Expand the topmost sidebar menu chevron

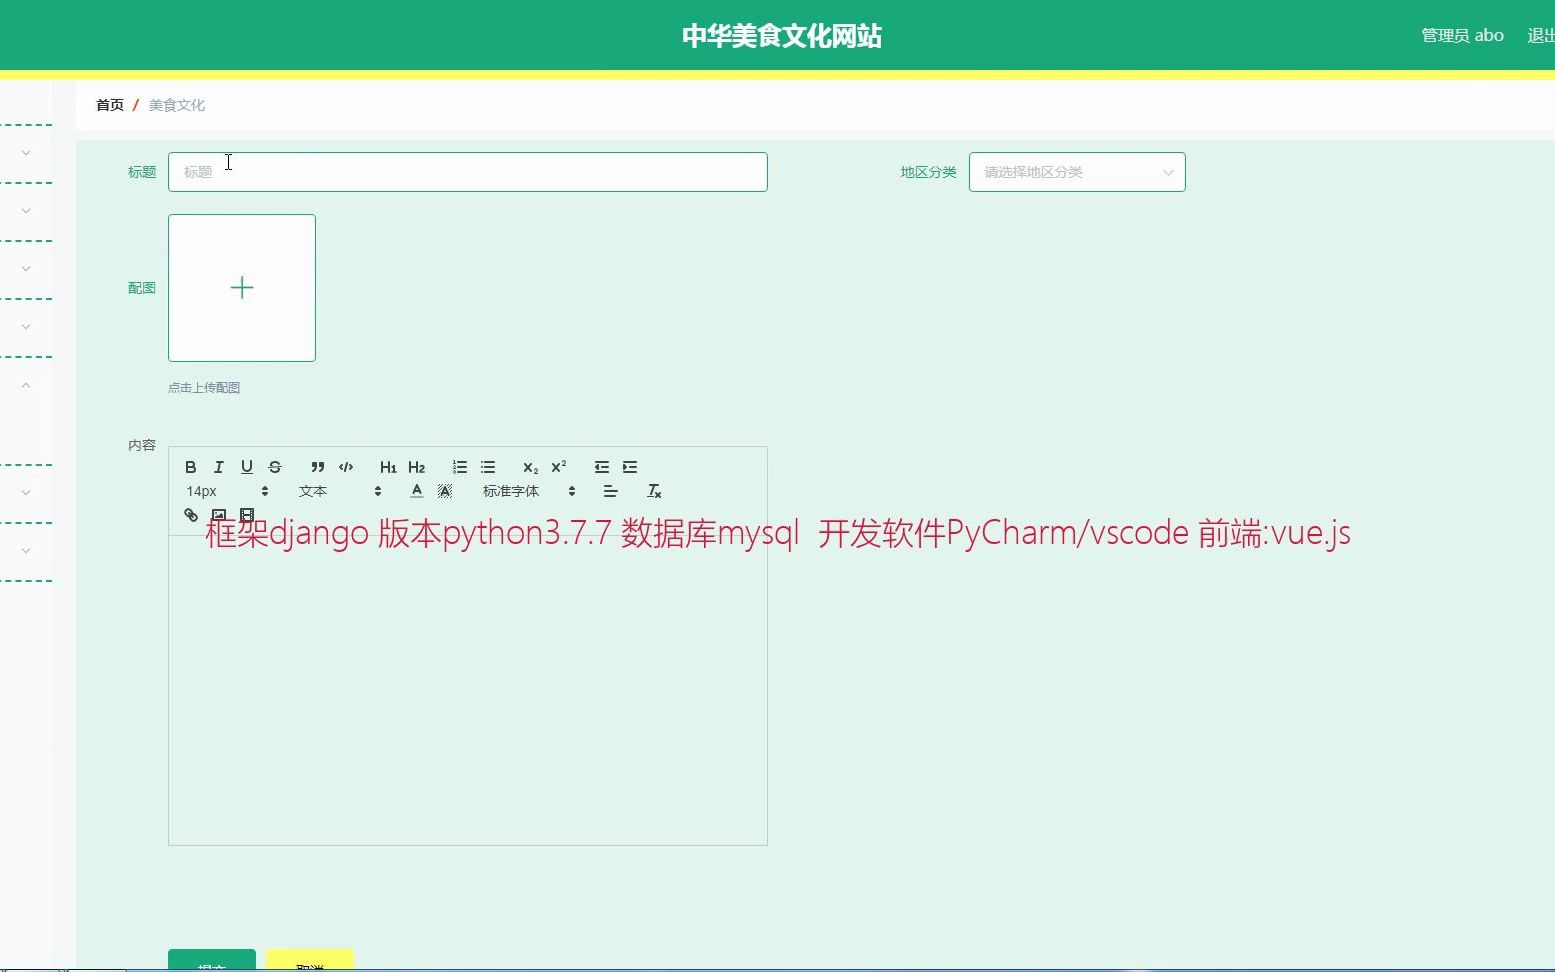click(x=26, y=153)
